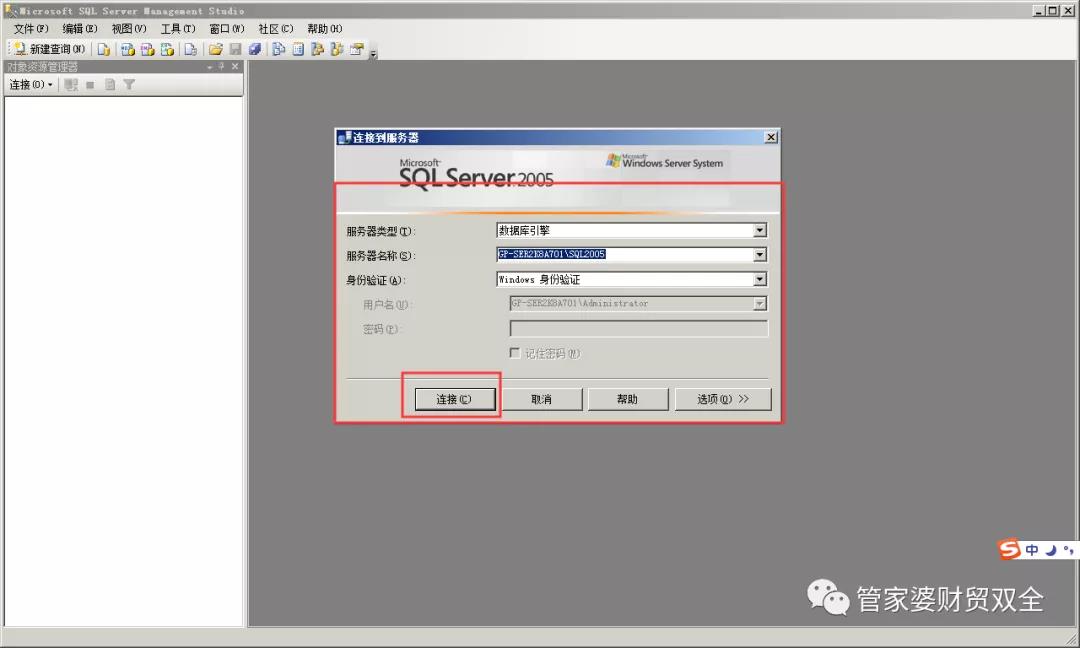Open the 帮助(H) menu
The height and width of the screenshot is (648, 1080).
[324, 28]
